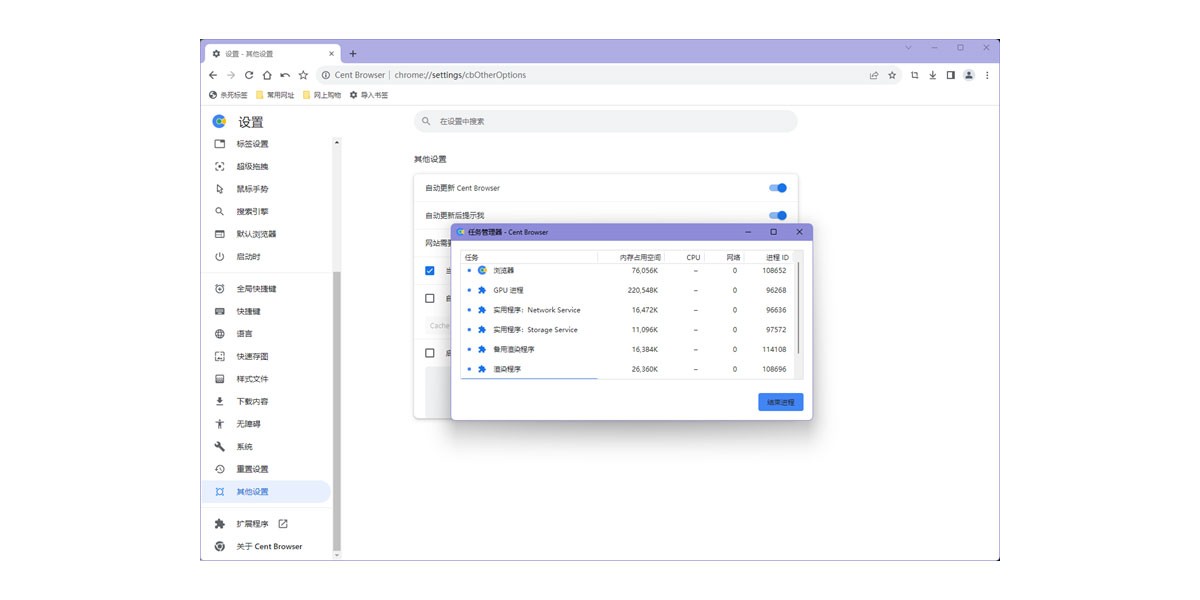
Task: Bookmark this page with omnibox star
Action: click(892, 75)
